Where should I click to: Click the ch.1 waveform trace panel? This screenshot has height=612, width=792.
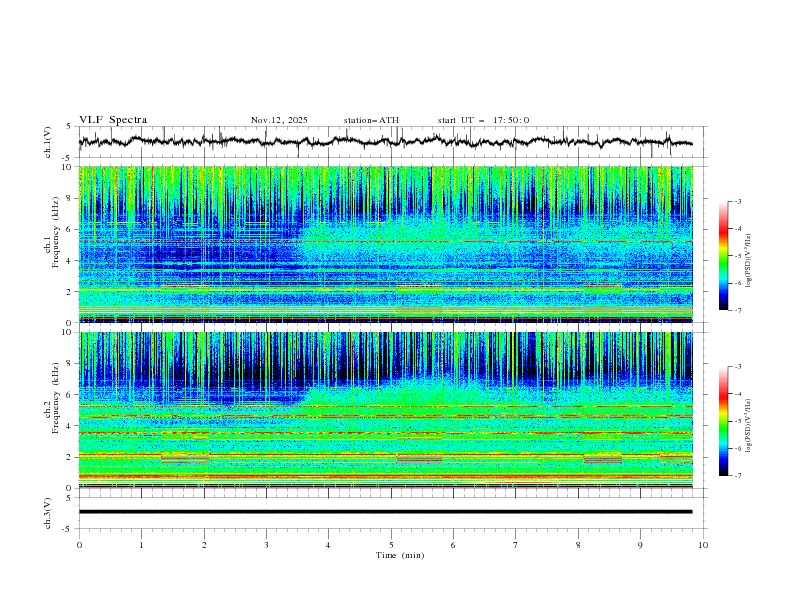(392, 142)
